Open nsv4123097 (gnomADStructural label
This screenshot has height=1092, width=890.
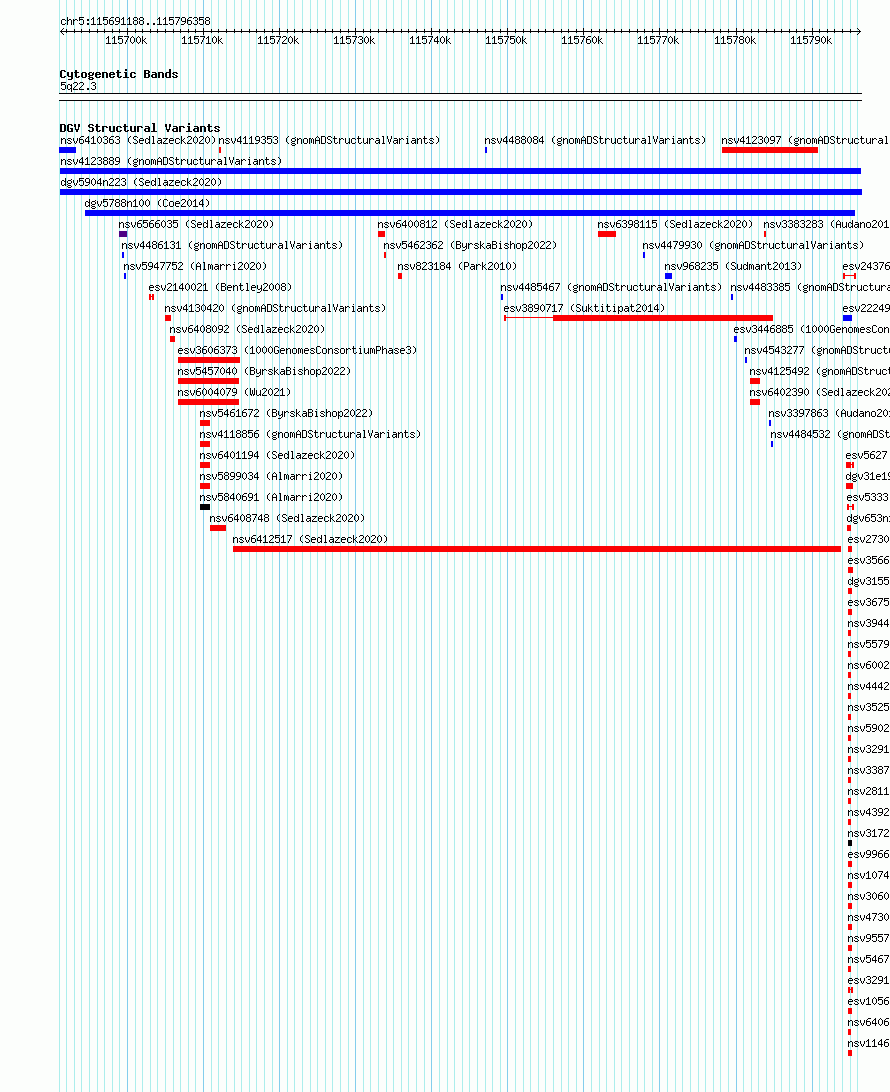[x=806, y=140]
